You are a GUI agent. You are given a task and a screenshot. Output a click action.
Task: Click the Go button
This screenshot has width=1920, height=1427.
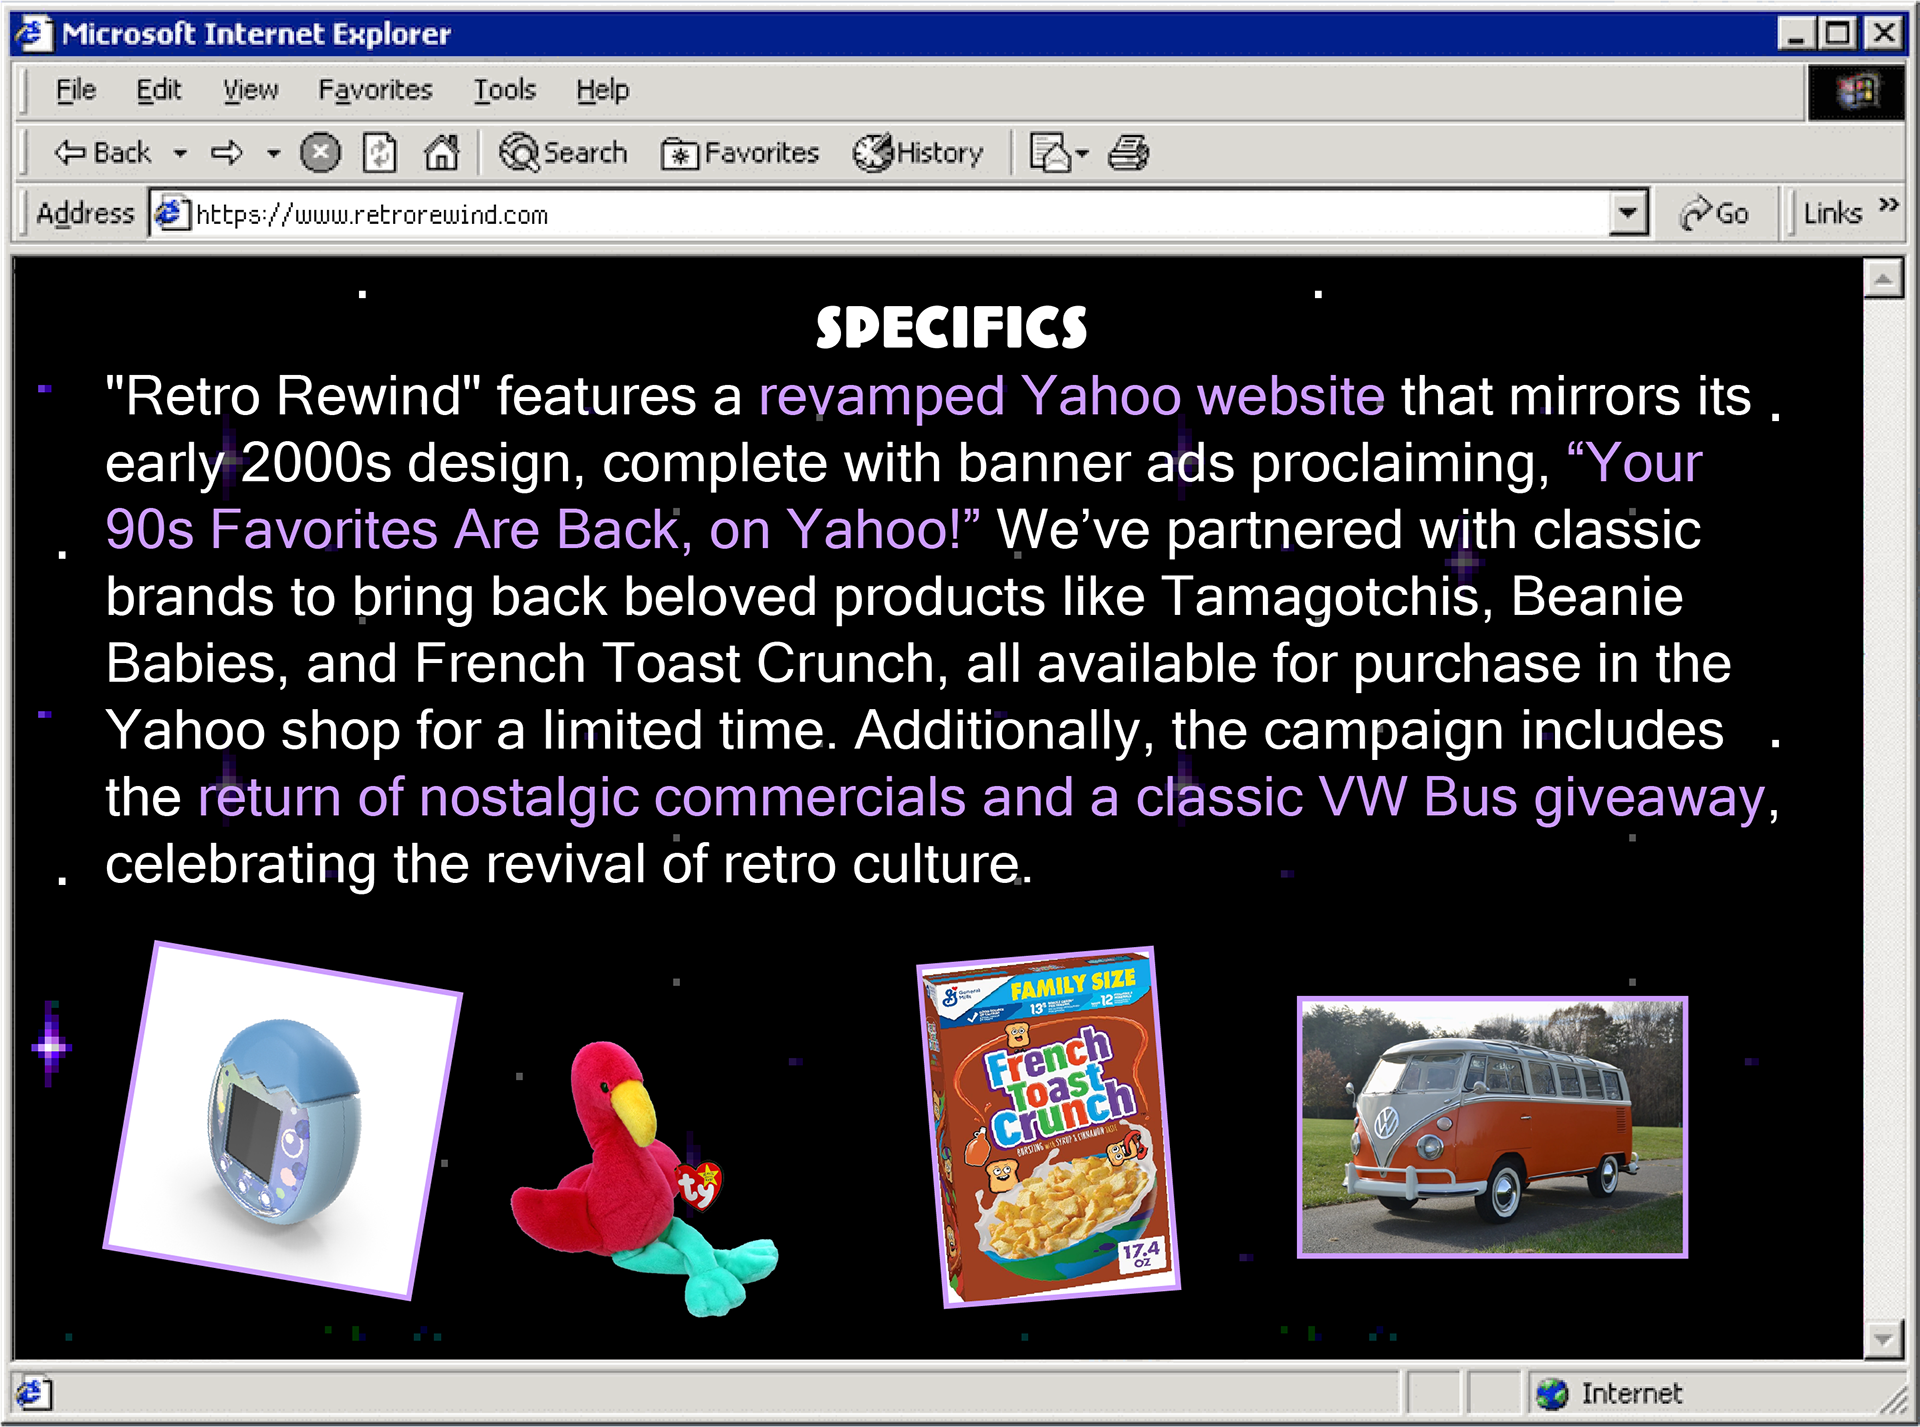tap(1715, 213)
